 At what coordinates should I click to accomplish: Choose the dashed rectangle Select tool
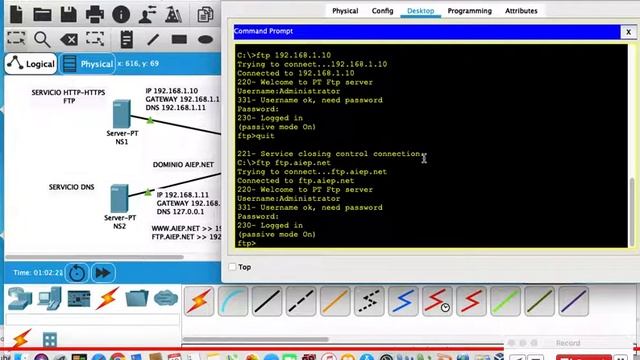(x=16, y=39)
